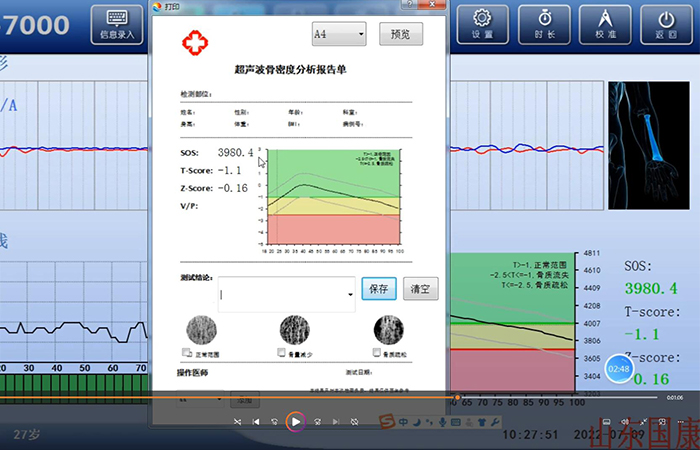
Task: Toggle the moon half-width icon on IME bar
Action: [x=416, y=422]
